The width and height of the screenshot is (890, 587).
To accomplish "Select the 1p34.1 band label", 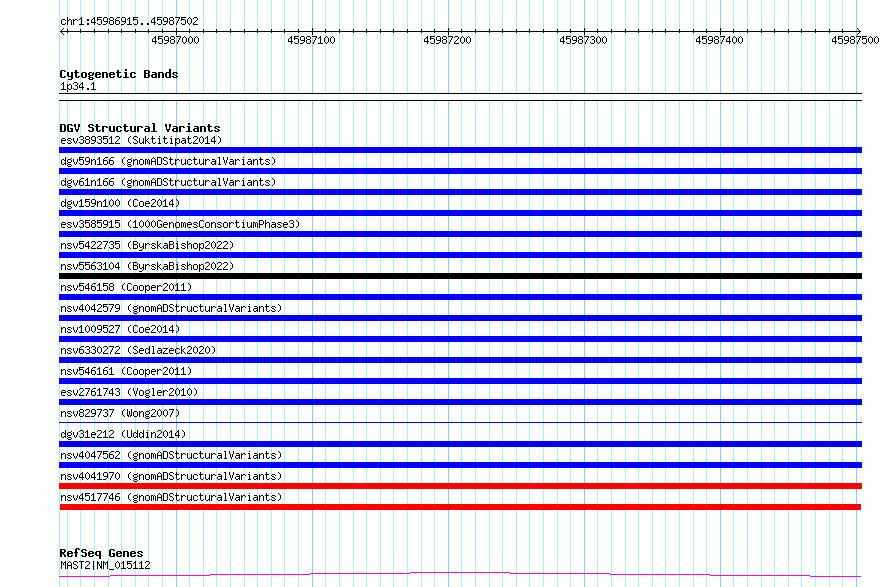I will pyautogui.click(x=78, y=86).
